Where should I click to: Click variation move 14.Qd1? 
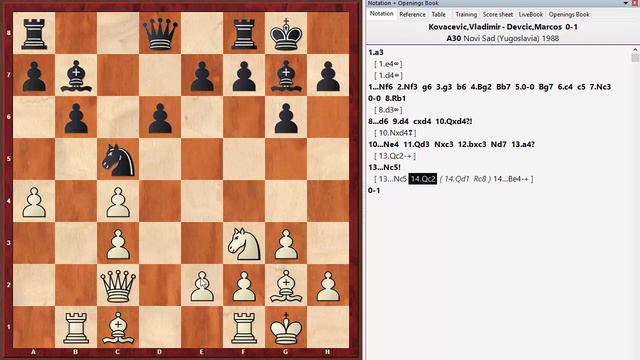coord(457,179)
